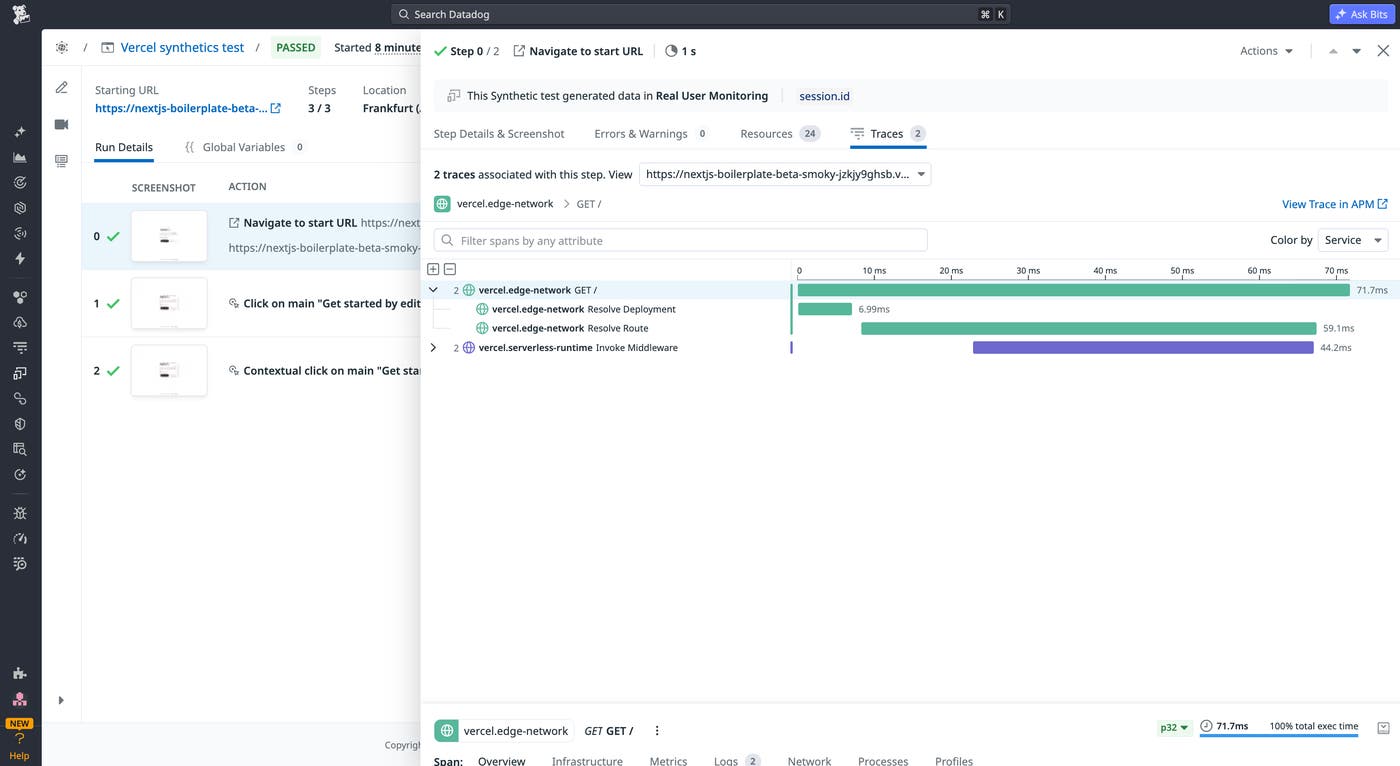Open the hexagon icon in left sidebar
Screen dimensions: 1400x766
[20, 208]
